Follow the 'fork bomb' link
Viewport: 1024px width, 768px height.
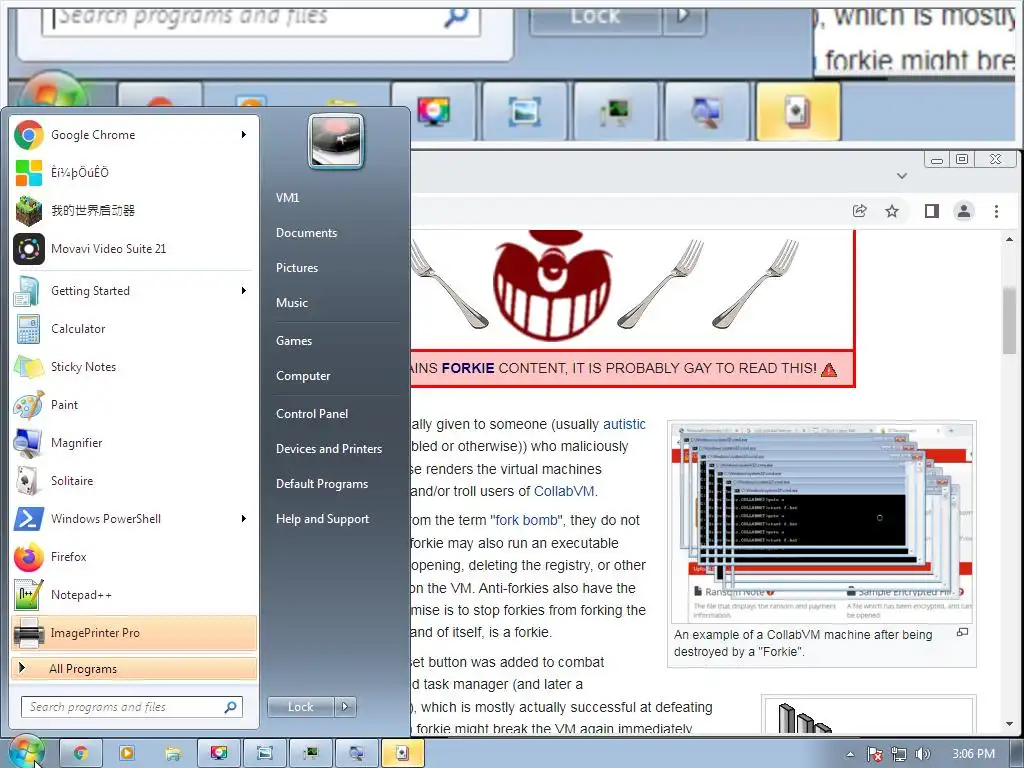(526, 520)
